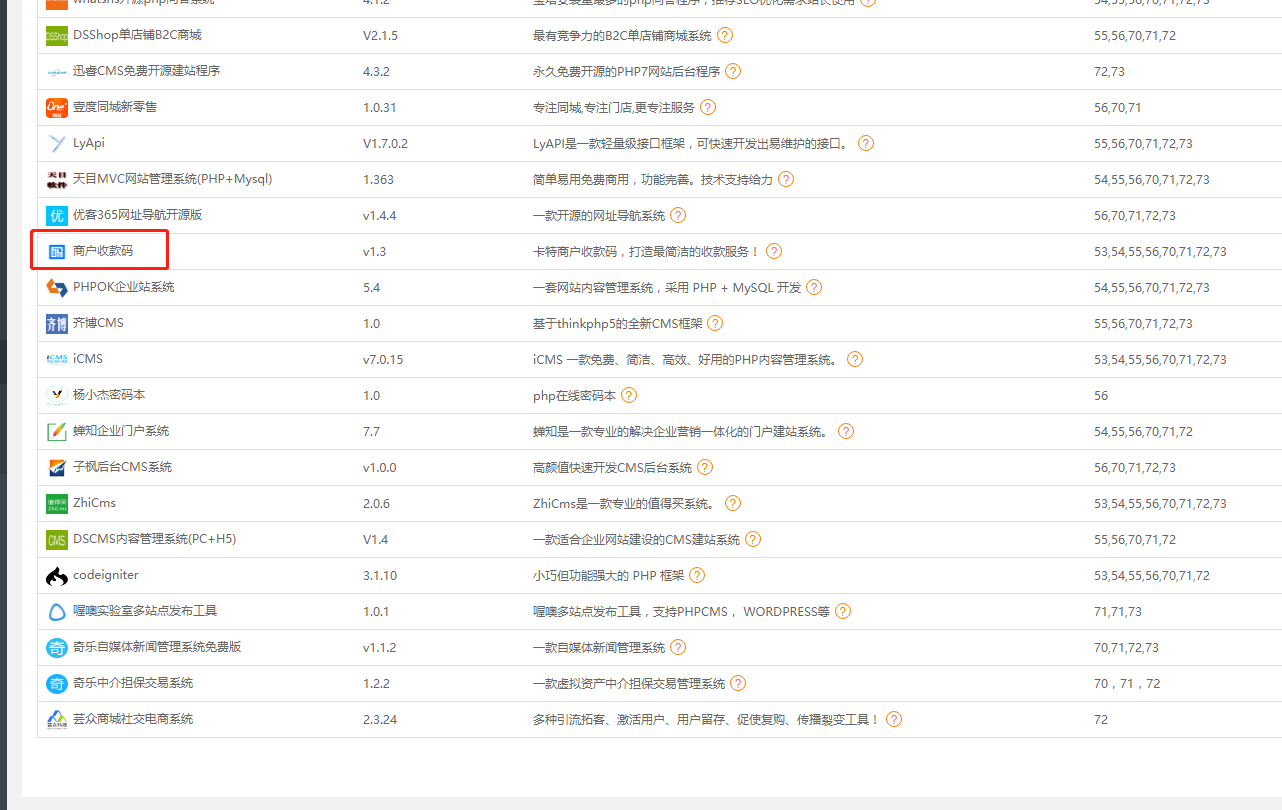Open the help icon for 迅睿CMS description
1282x810 pixels.
pyautogui.click(x=733, y=71)
